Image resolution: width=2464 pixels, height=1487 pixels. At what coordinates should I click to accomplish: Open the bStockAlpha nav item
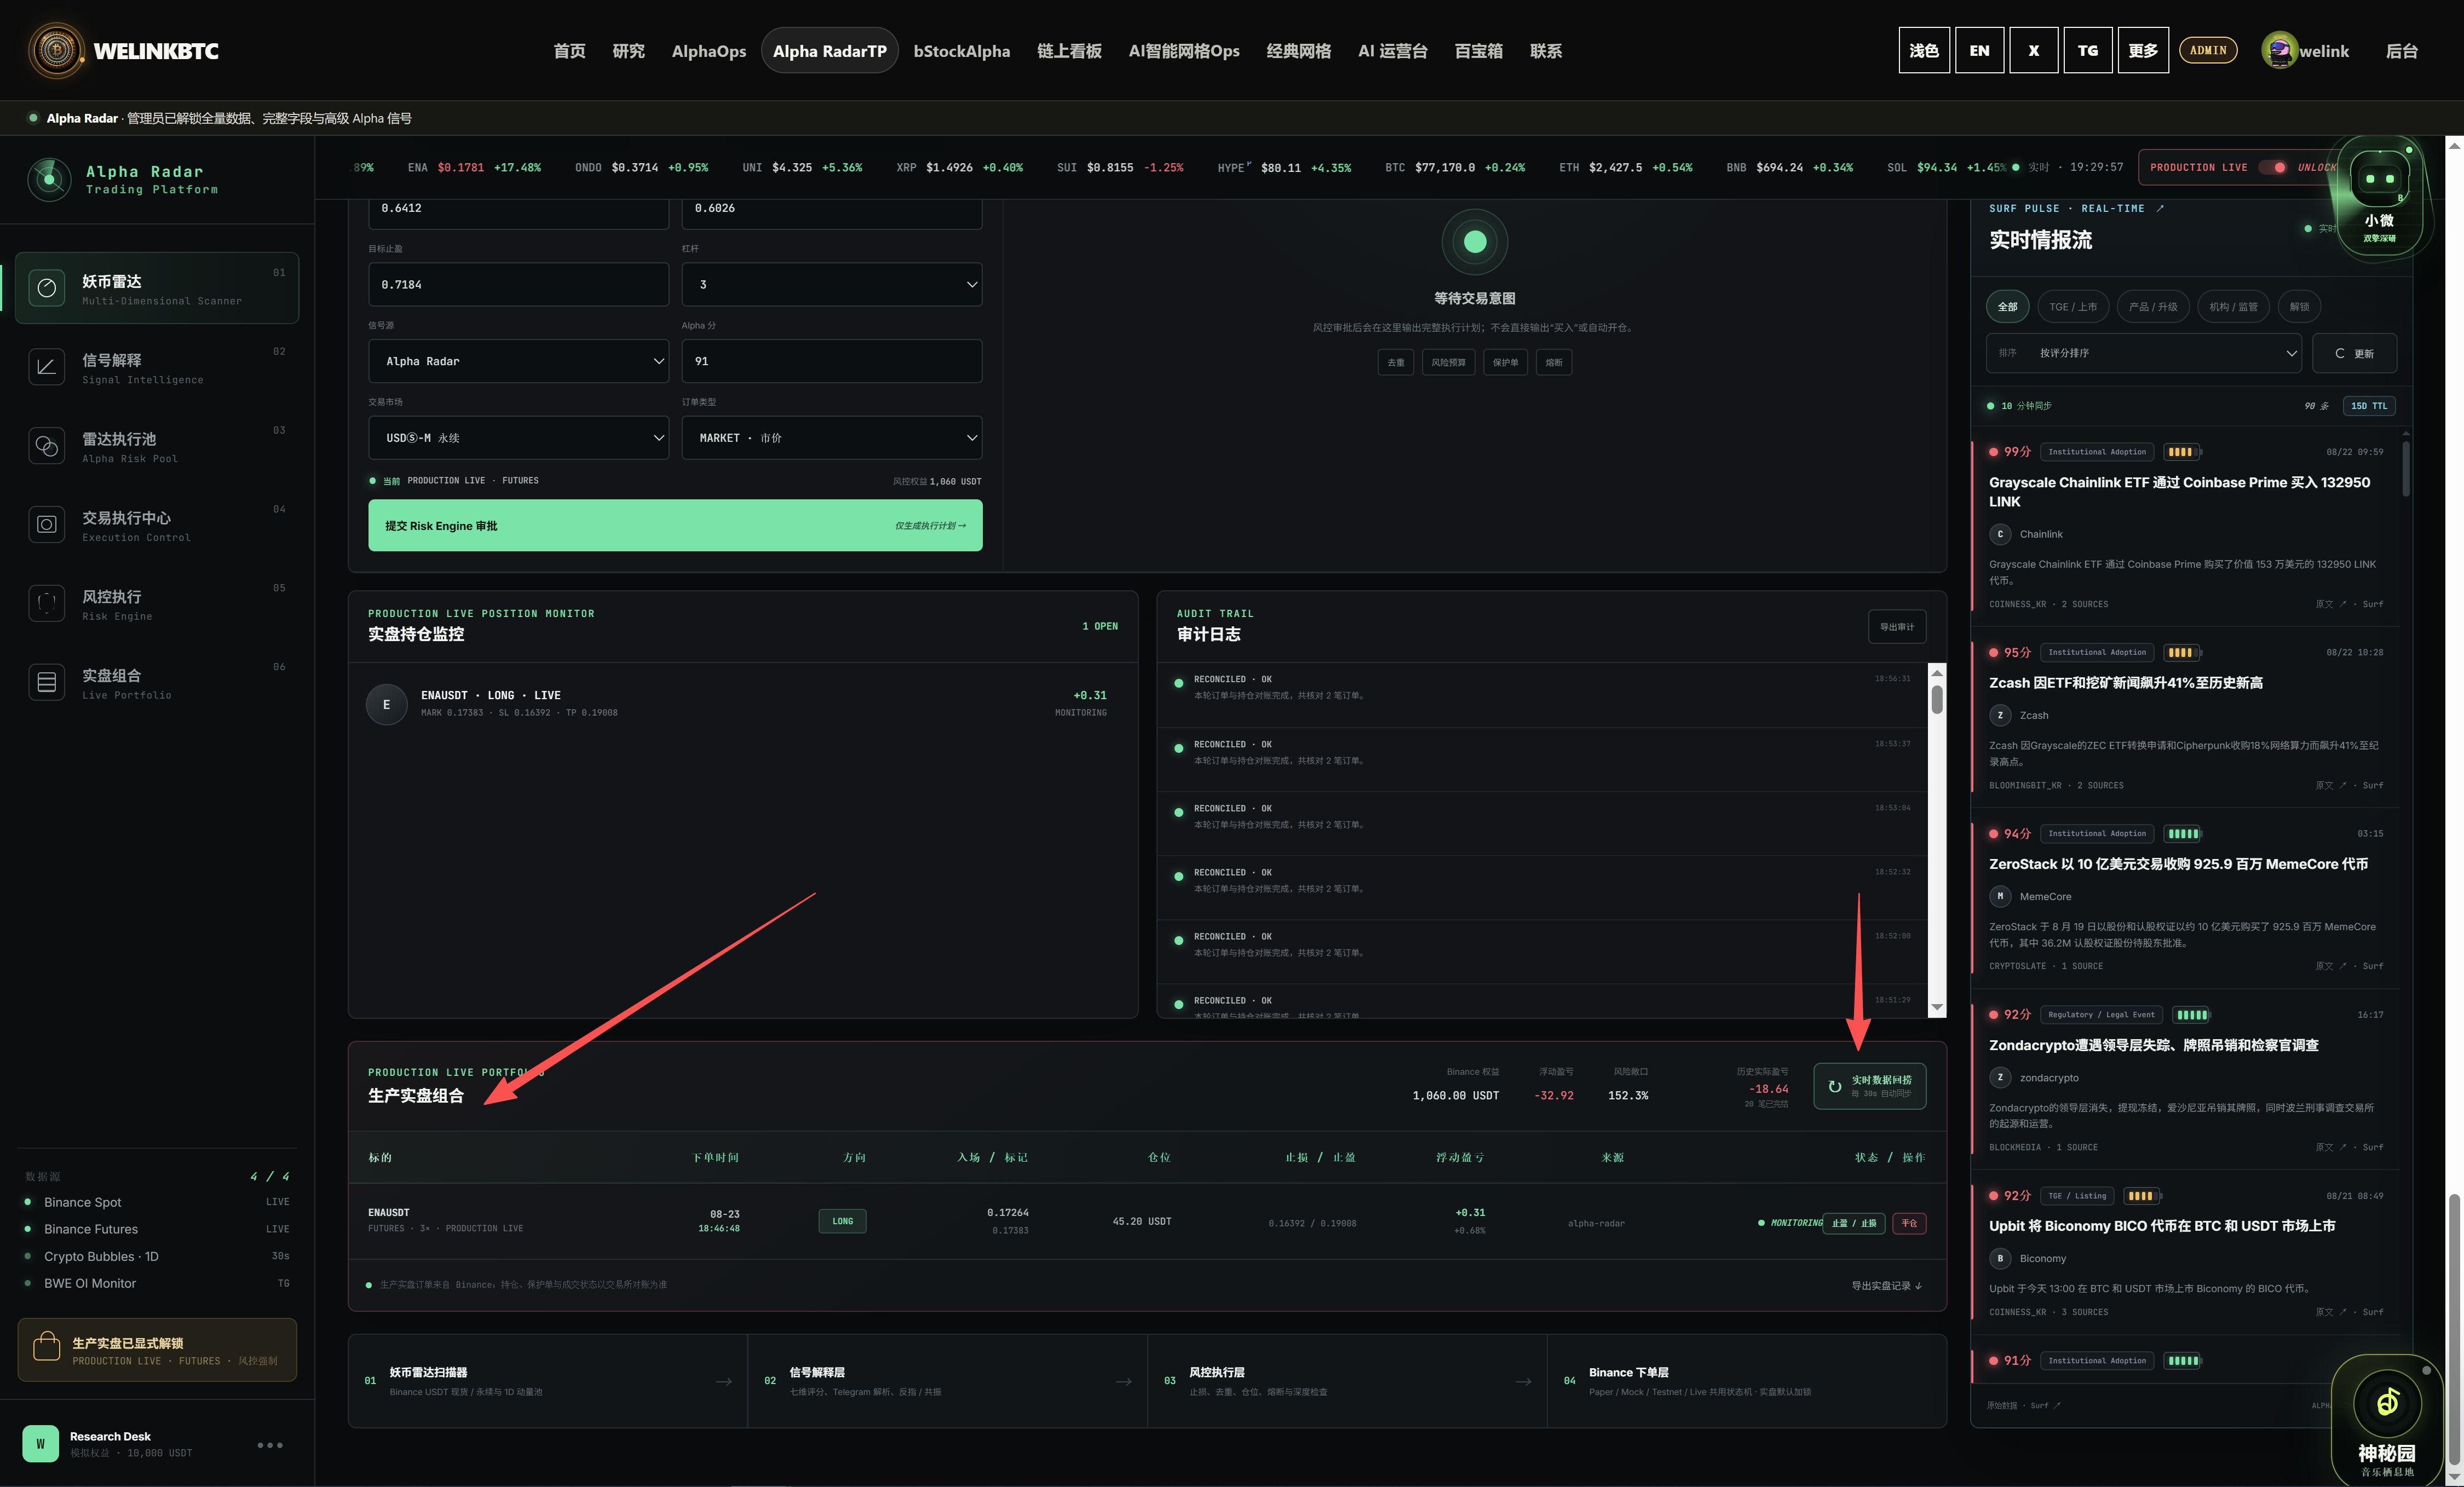click(961, 51)
